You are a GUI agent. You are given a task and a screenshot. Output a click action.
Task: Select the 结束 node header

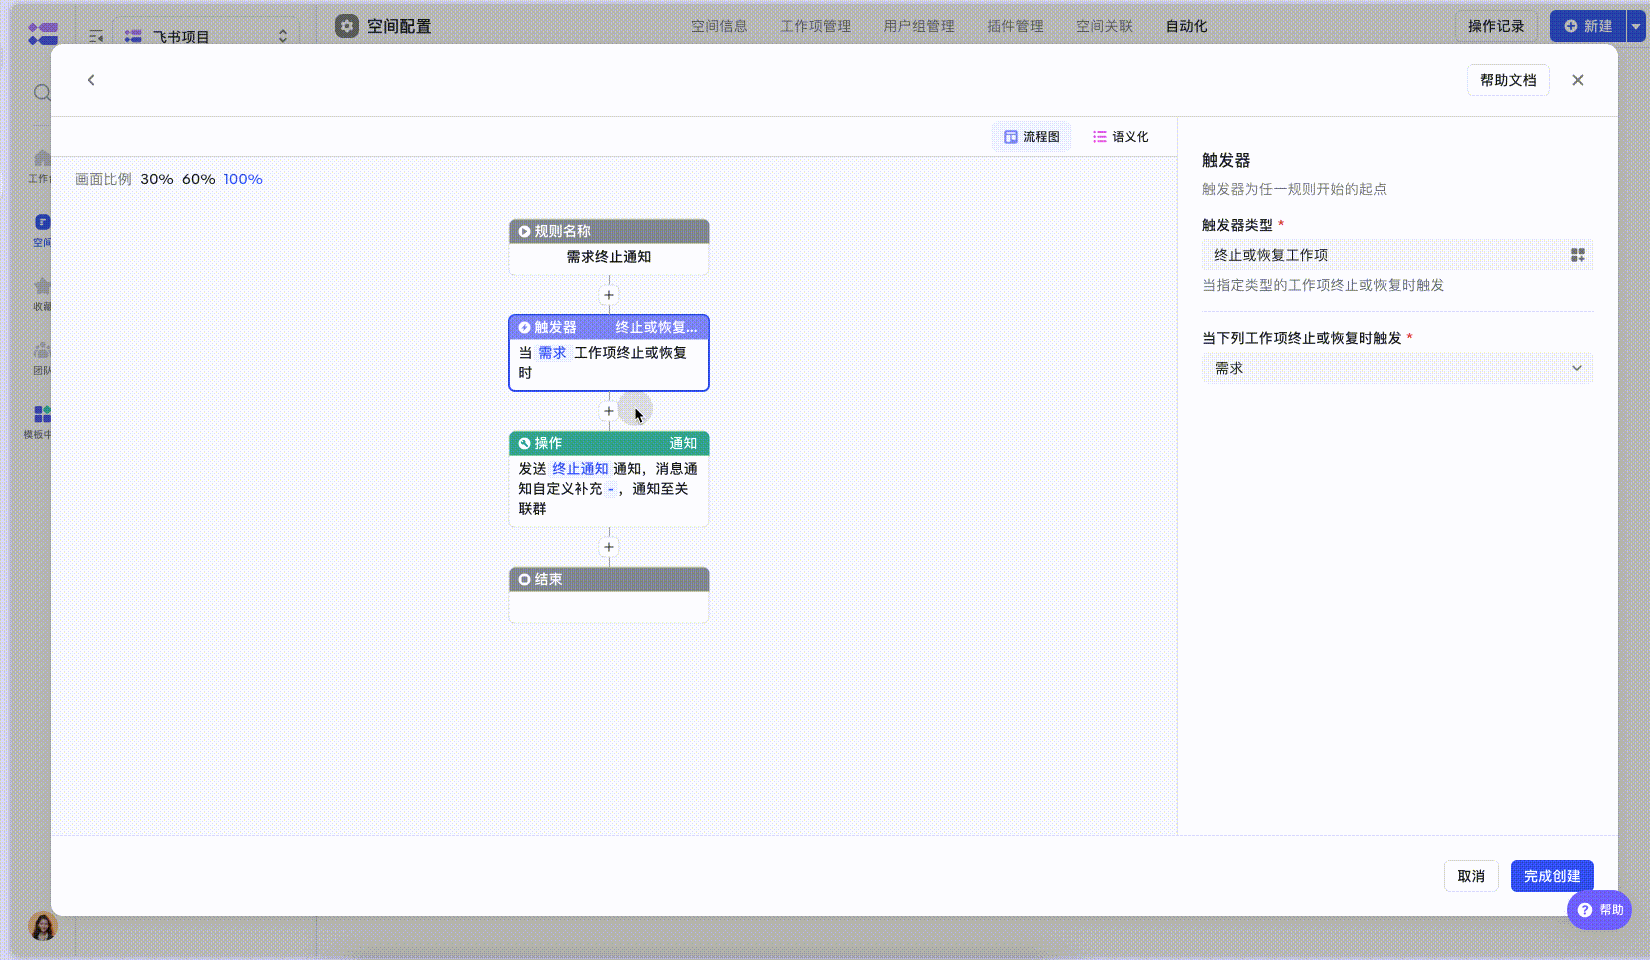[609, 579]
